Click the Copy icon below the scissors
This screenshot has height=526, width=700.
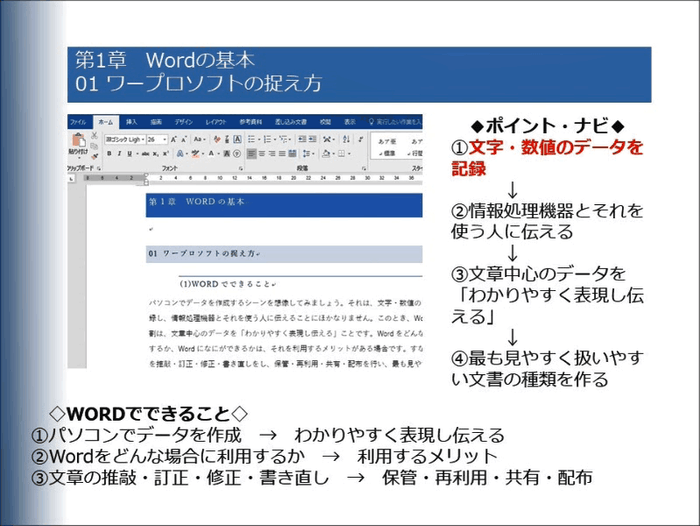[x=94, y=146]
